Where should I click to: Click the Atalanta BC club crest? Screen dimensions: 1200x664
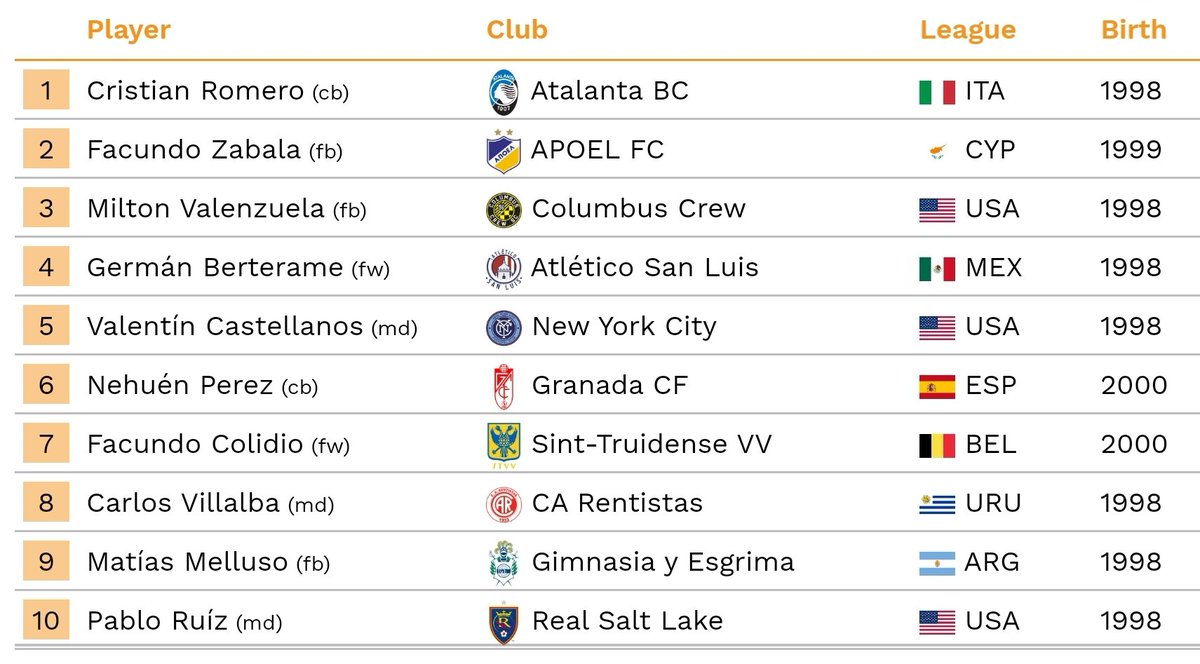pyautogui.click(x=503, y=91)
